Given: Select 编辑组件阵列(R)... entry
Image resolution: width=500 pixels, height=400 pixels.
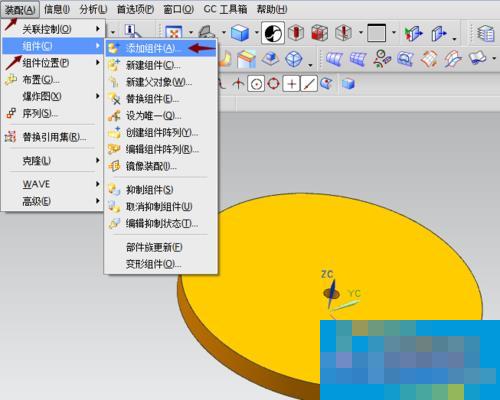Looking at the screenshot, I should 161,149.
